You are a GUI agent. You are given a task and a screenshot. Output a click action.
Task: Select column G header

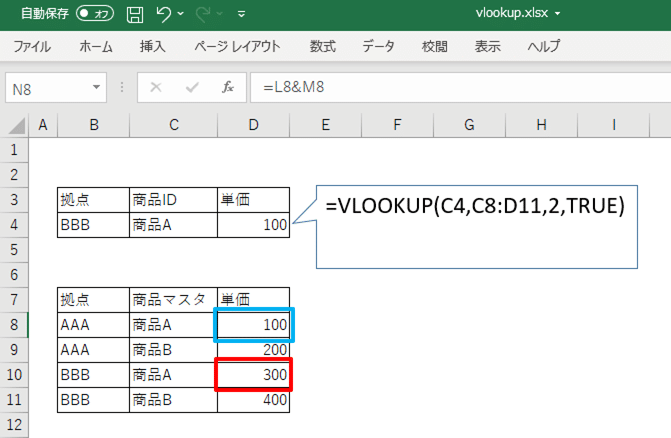[x=469, y=125]
